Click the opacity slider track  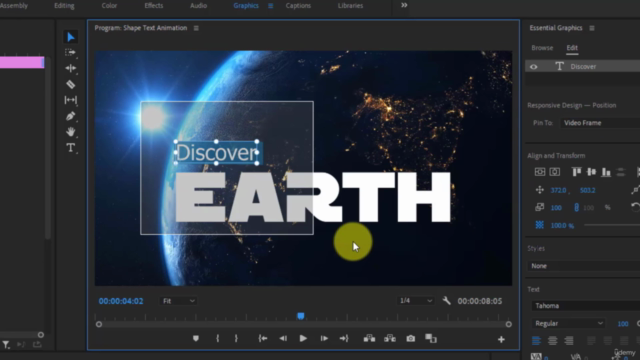pyautogui.click(x=612, y=225)
